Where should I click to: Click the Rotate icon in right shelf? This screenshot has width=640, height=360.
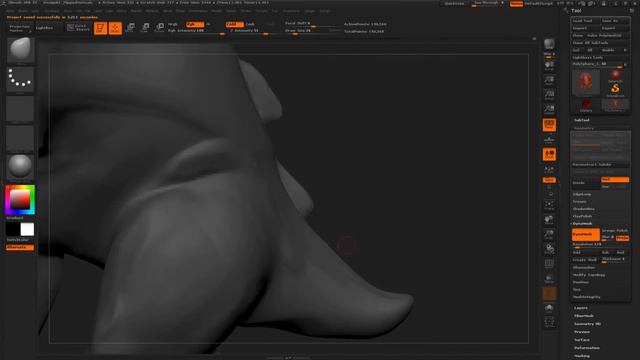click(x=549, y=249)
